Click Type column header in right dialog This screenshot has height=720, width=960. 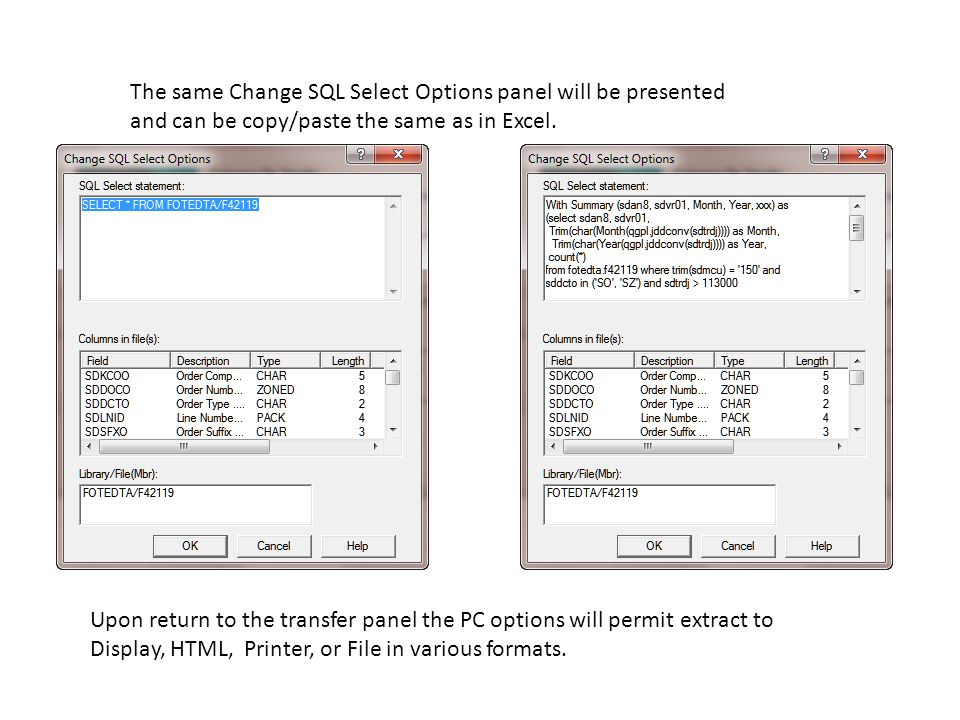[x=749, y=361]
